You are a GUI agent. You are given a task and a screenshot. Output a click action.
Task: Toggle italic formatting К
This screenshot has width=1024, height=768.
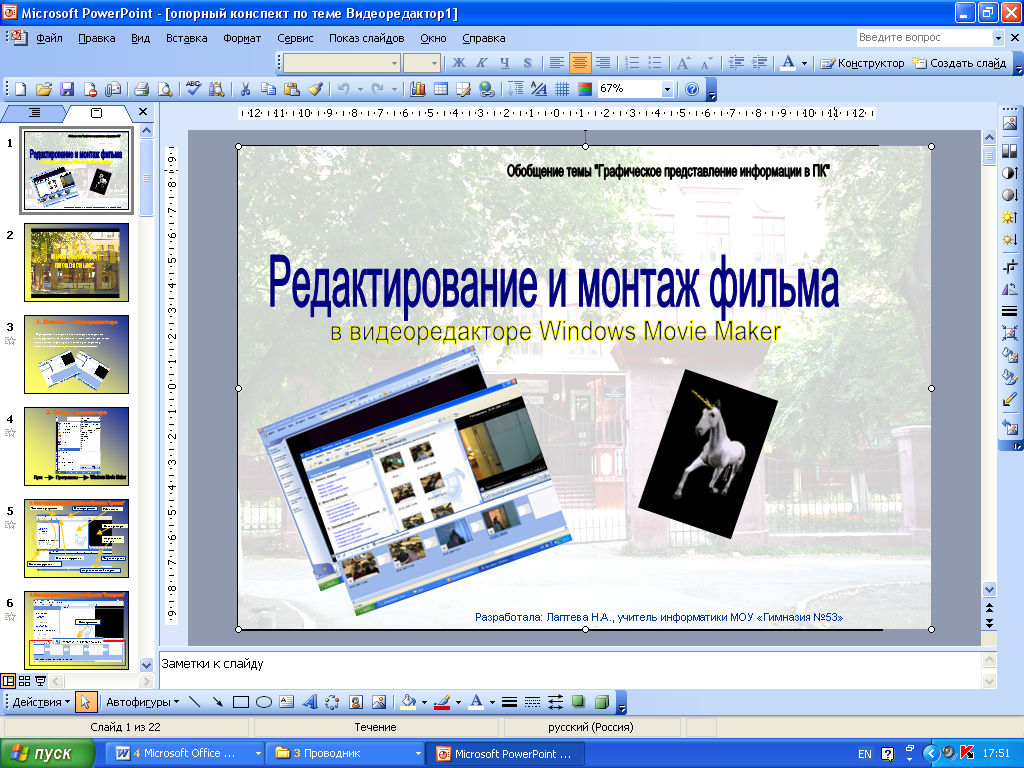482,63
